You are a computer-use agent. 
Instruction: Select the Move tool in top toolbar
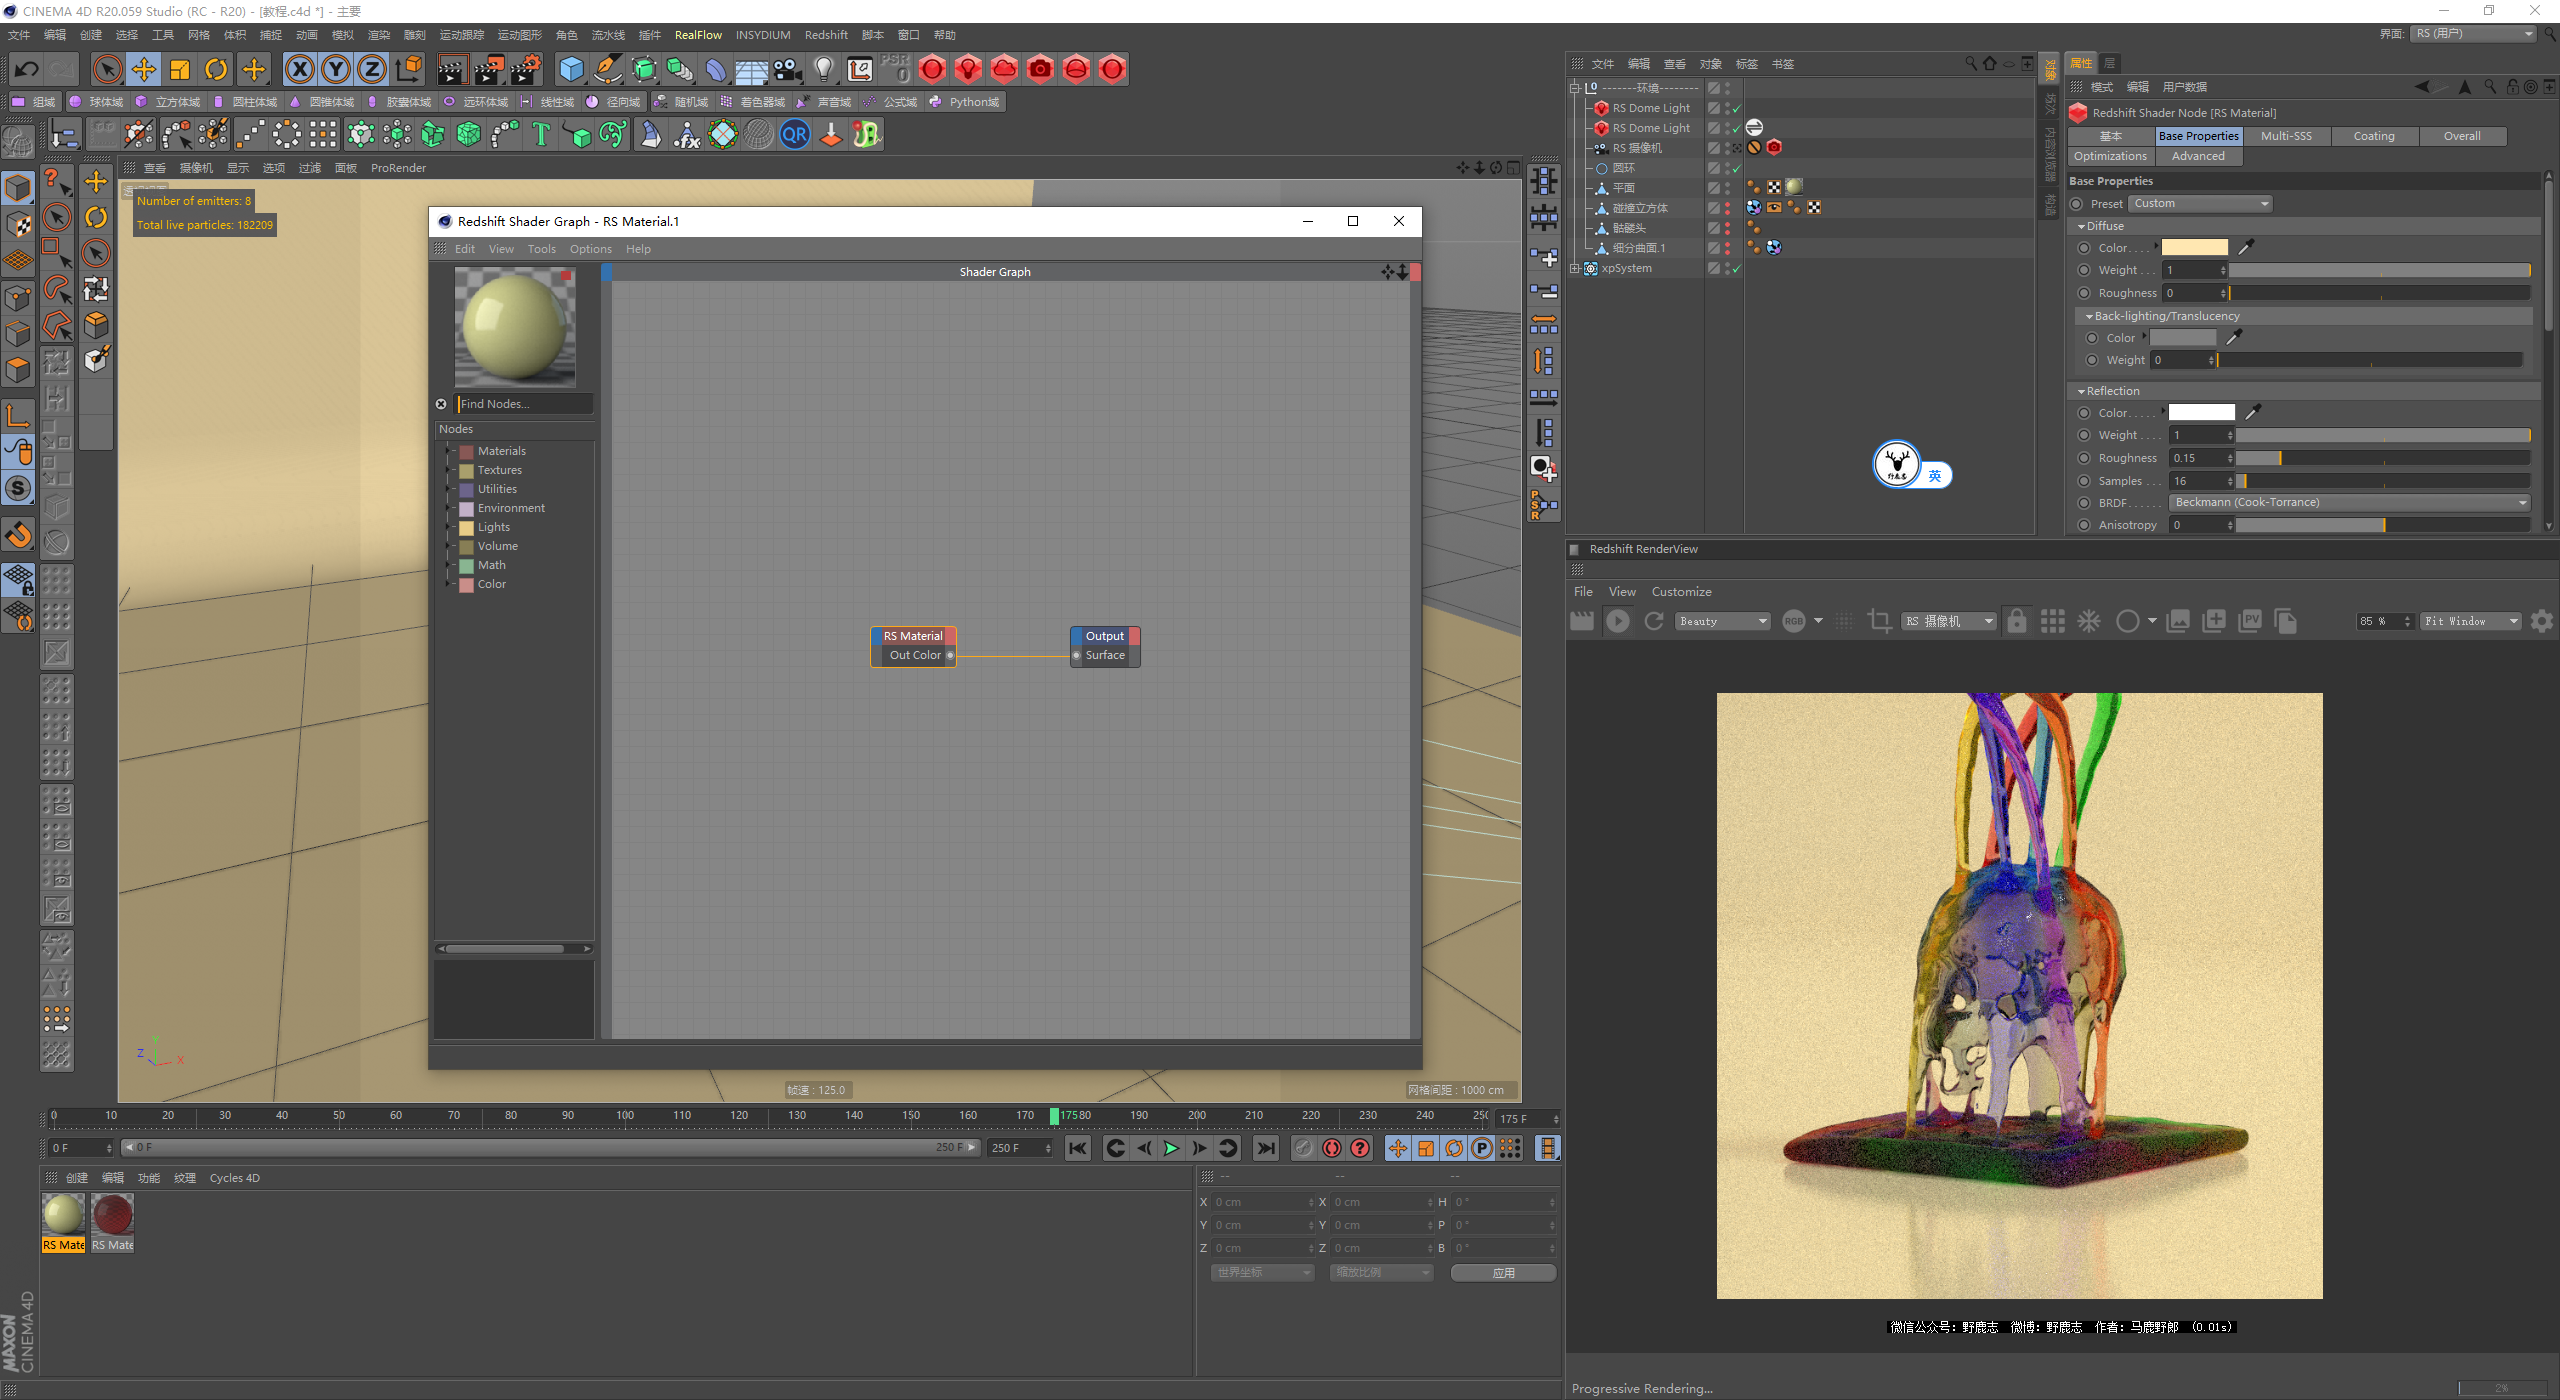[144, 69]
